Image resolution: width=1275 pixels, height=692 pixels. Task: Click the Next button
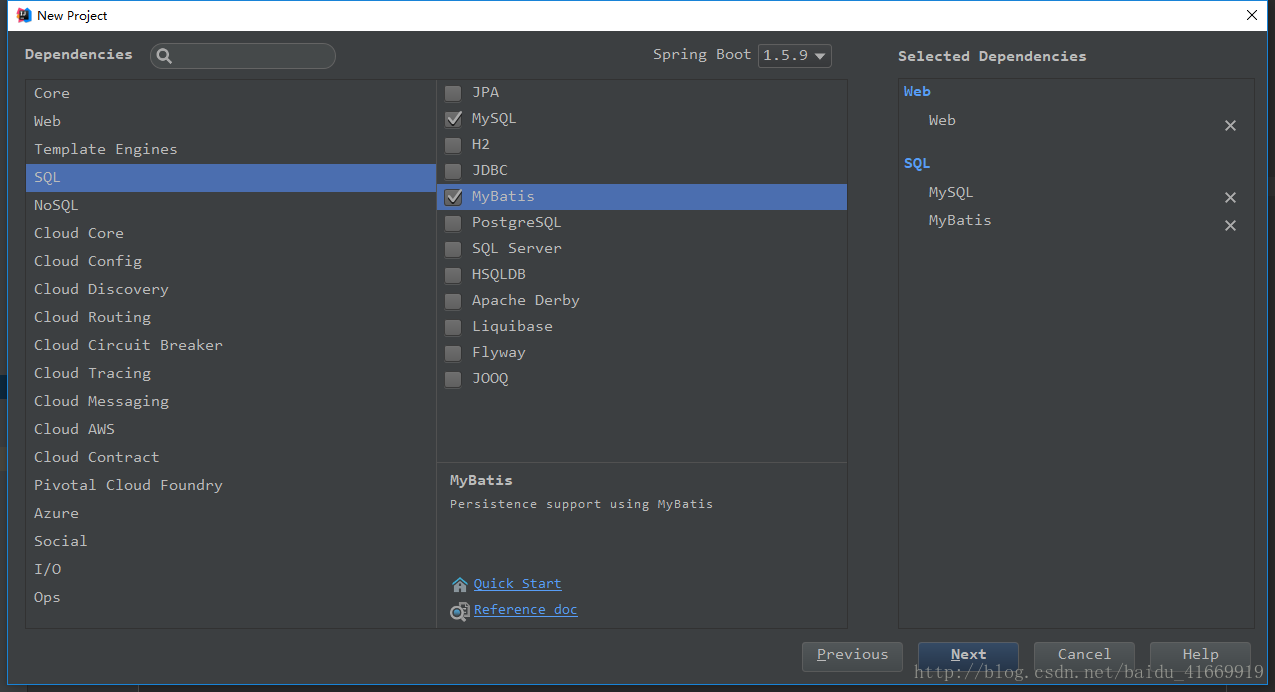coord(968,655)
